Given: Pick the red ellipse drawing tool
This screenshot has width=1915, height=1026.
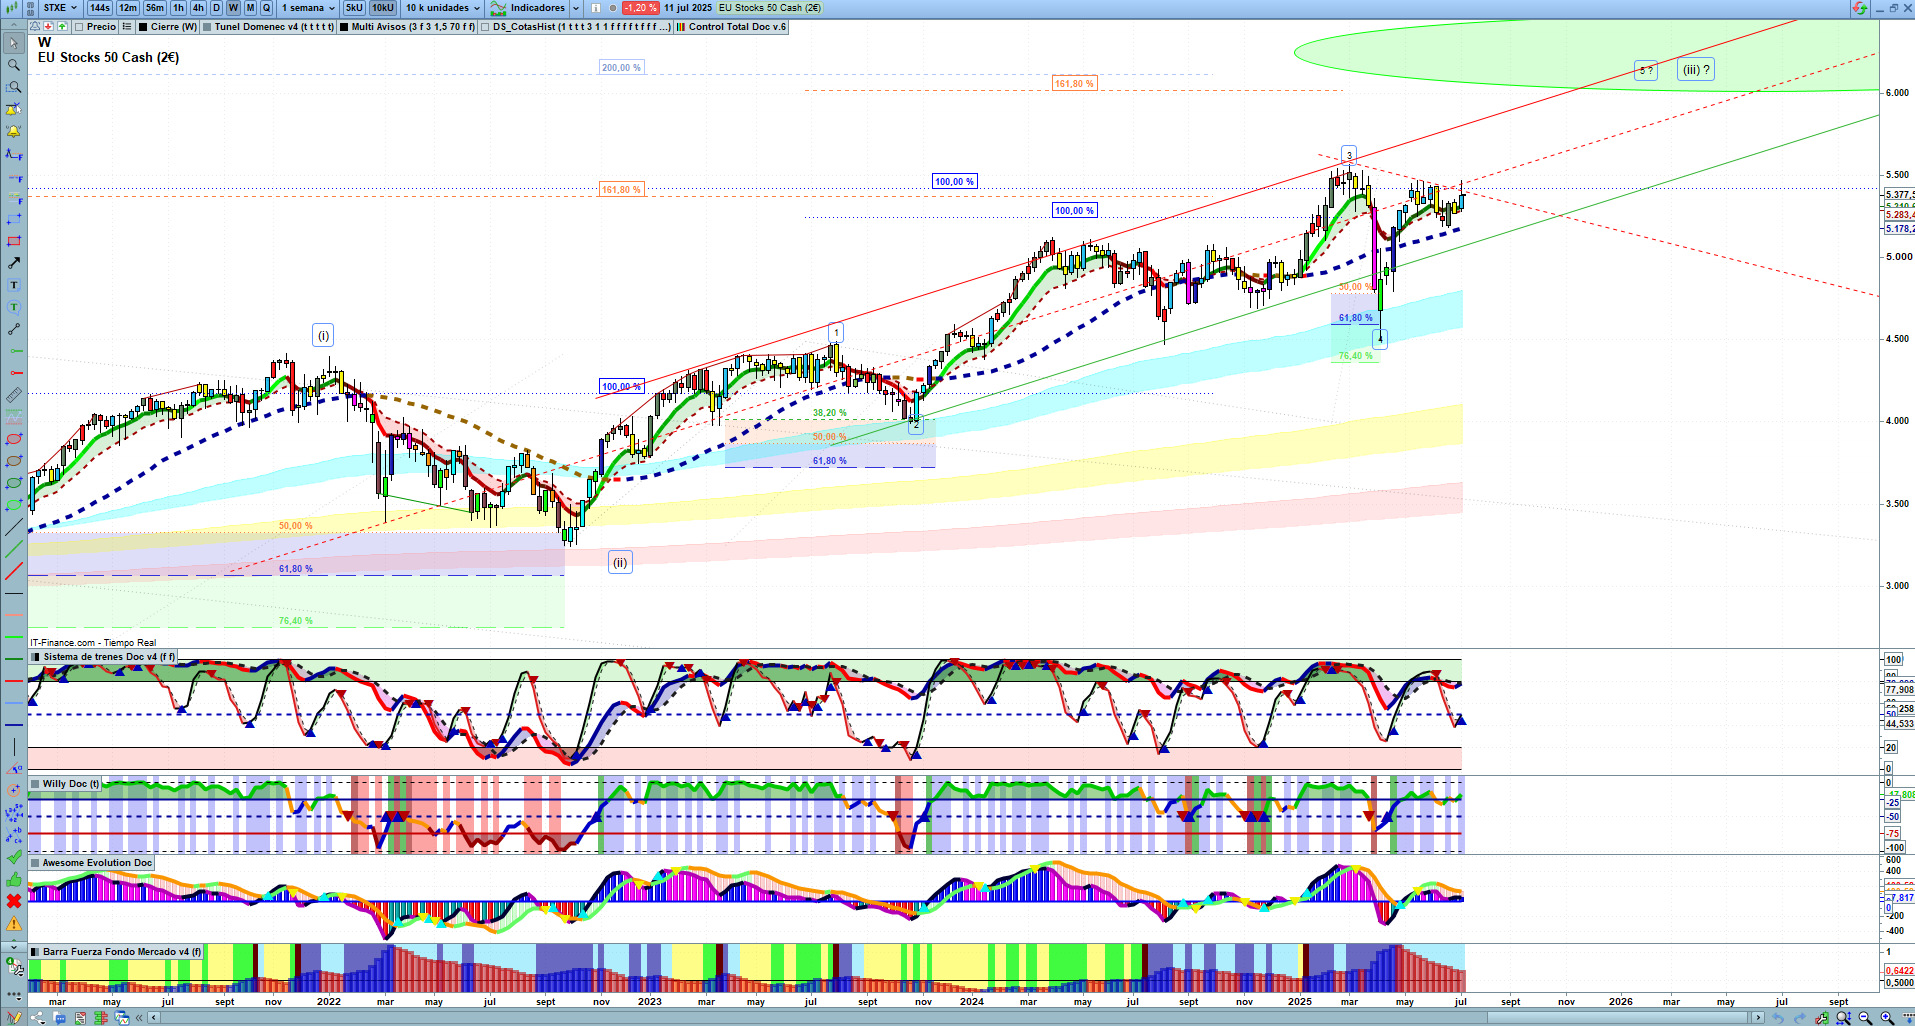Looking at the screenshot, I should (14, 439).
